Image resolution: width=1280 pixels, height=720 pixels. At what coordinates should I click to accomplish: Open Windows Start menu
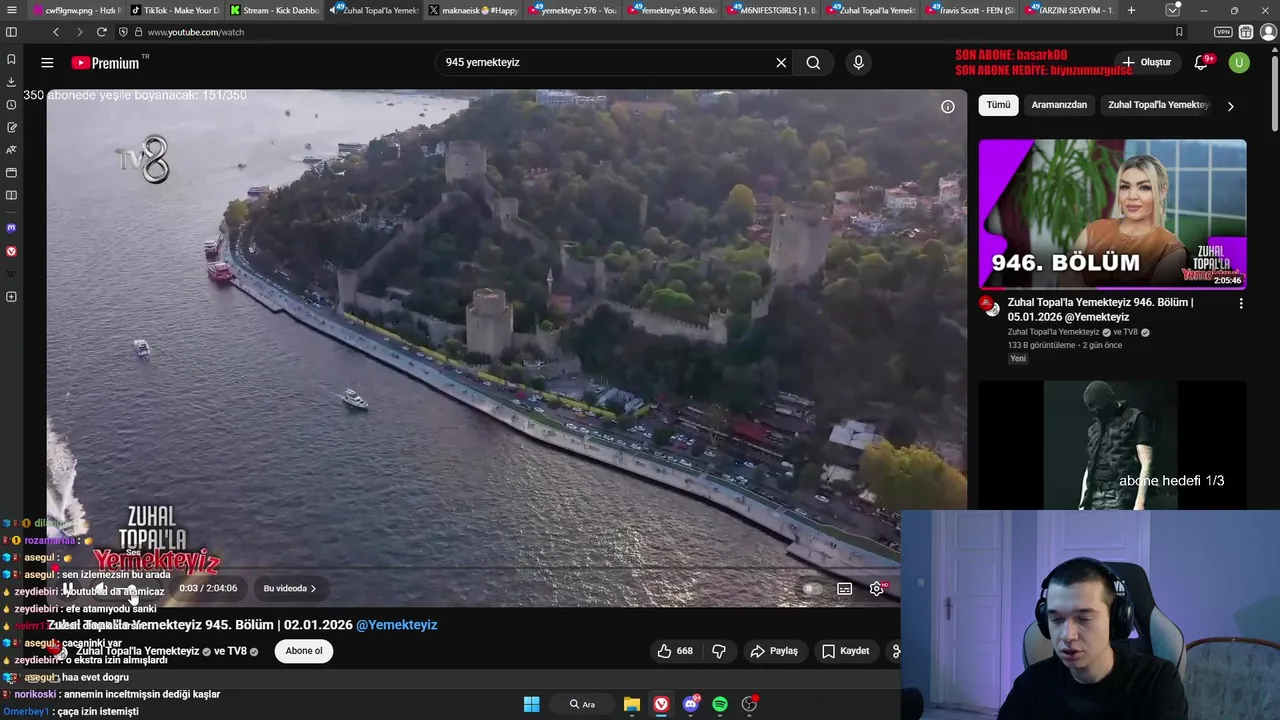pos(531,704)
